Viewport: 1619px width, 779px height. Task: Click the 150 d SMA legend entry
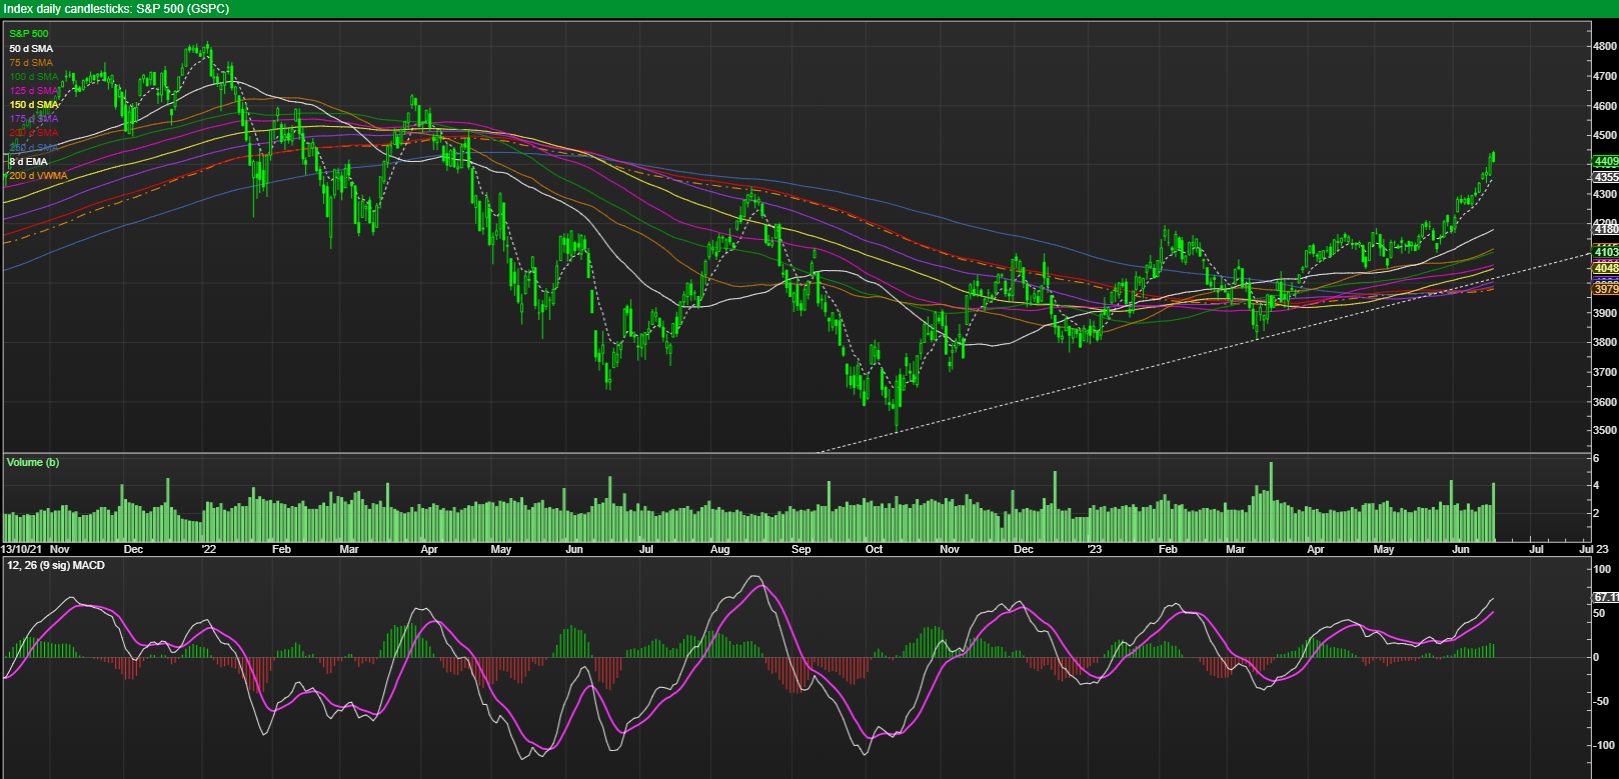click(34, 104)
